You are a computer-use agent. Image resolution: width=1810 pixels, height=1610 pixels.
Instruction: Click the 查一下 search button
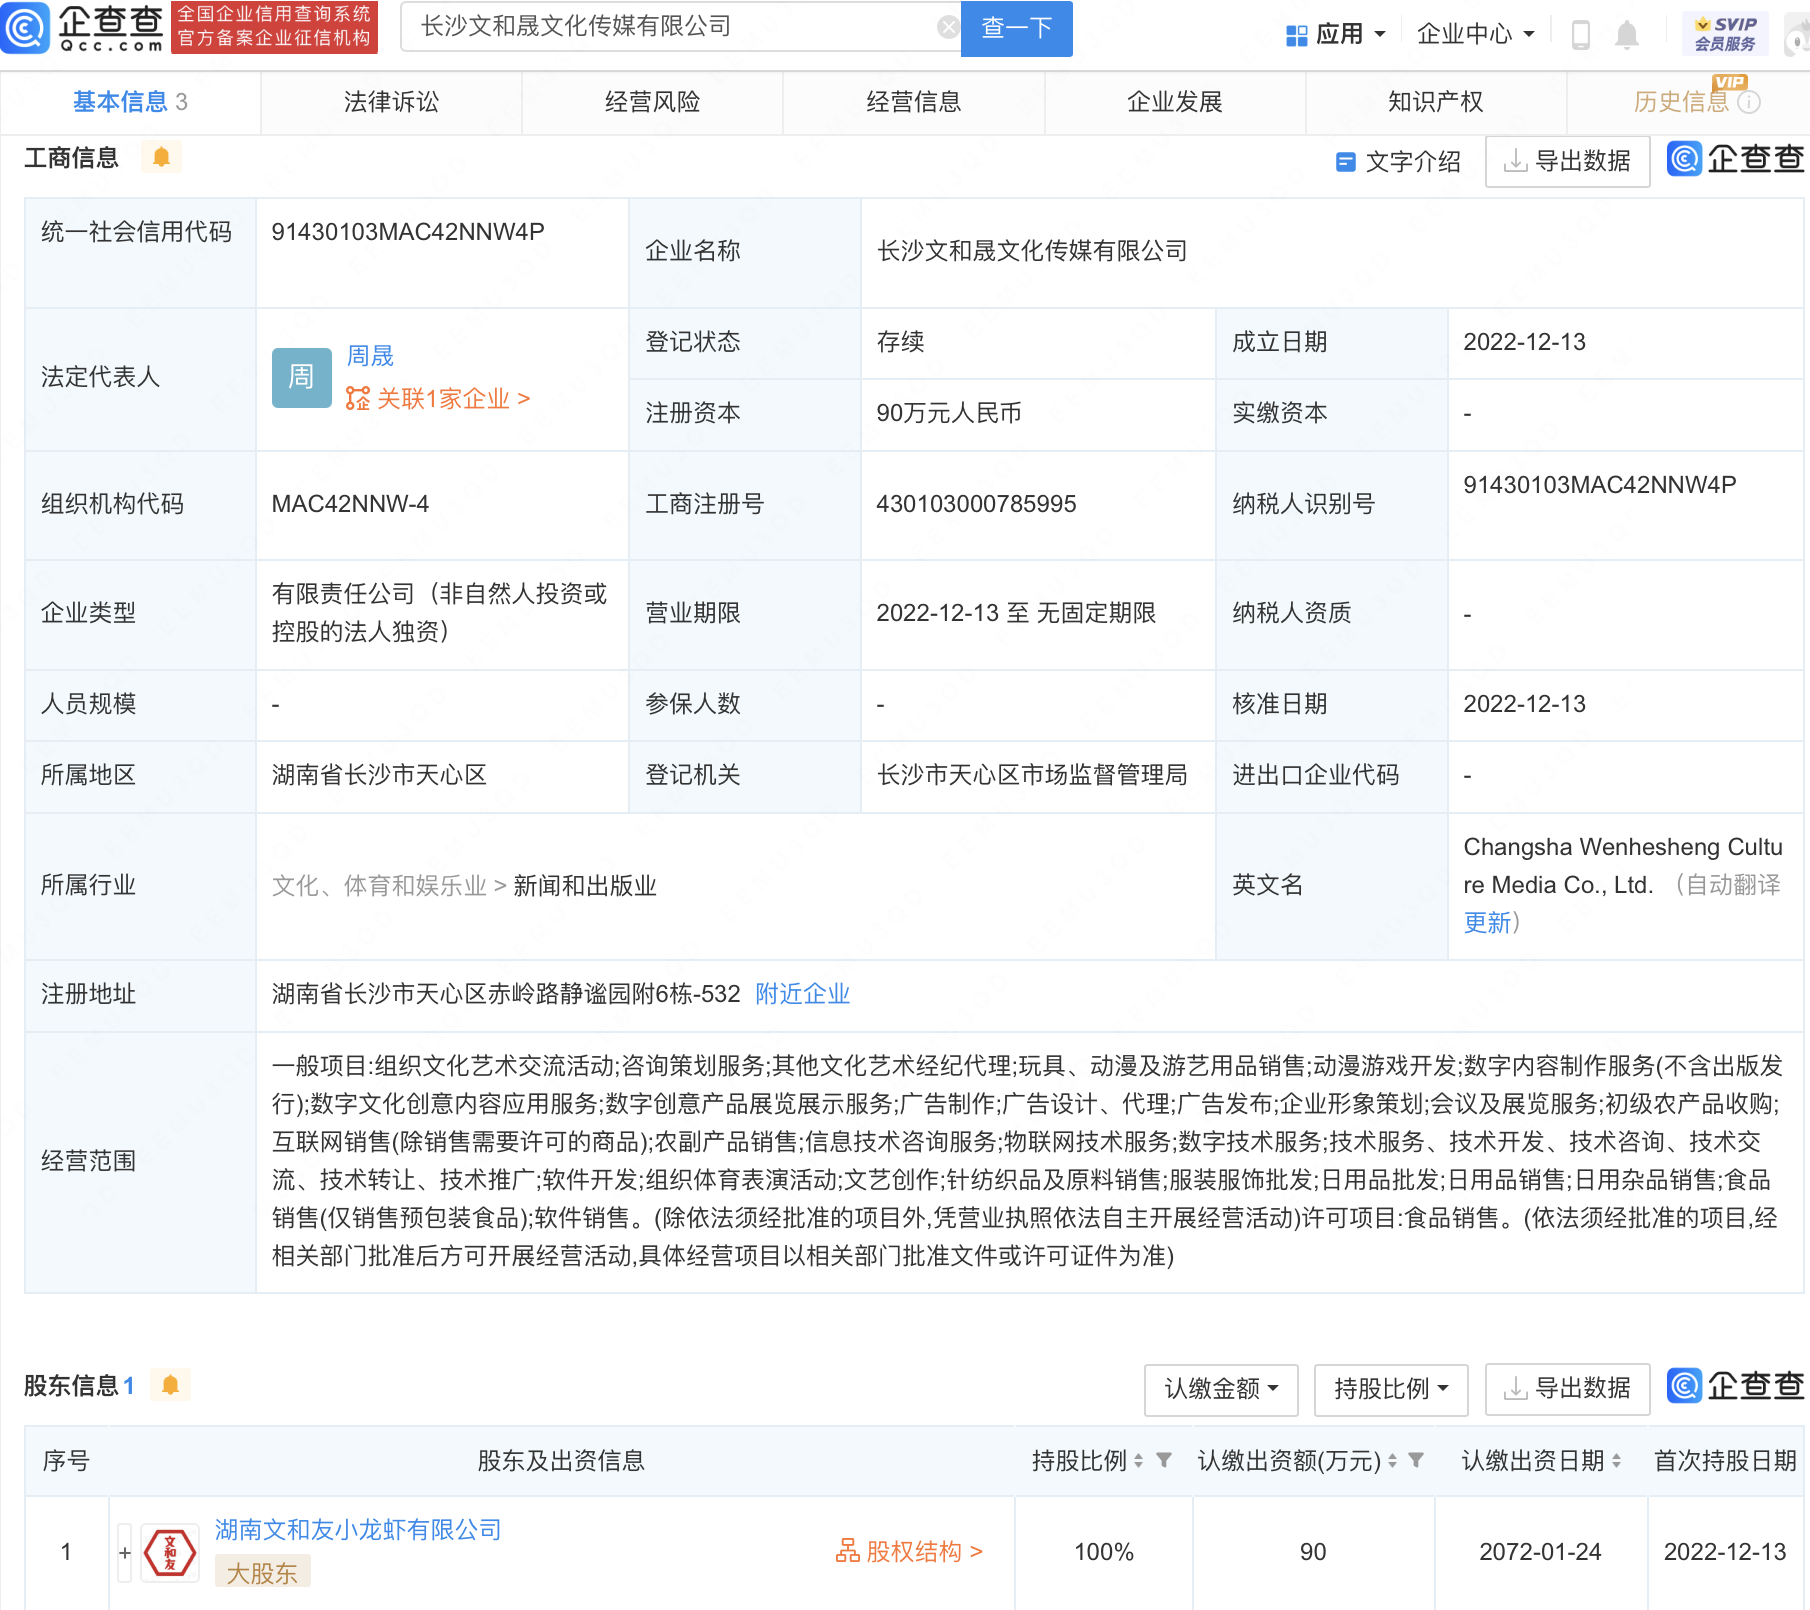point(1016,28)
